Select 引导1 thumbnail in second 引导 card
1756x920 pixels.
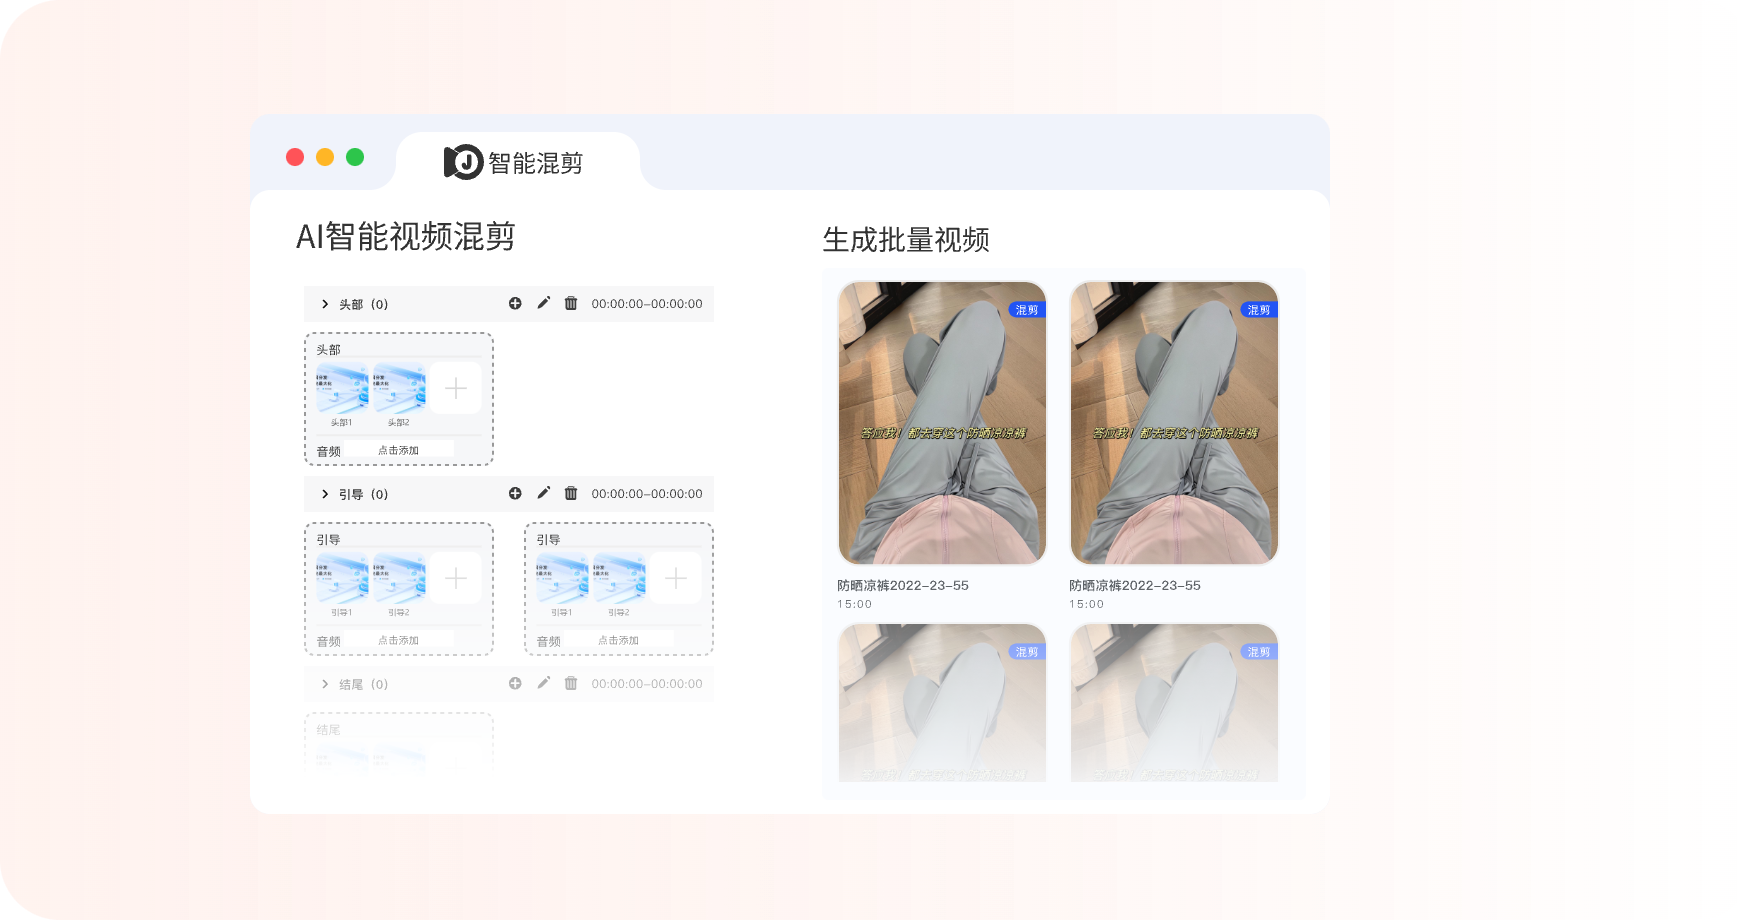[562, 579]
